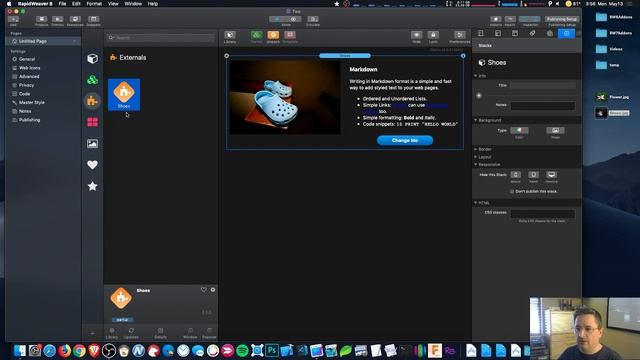Open Publishing settings in the sidebar
The height and width of the screenshot is (360, 640).
tap(29, 120)
